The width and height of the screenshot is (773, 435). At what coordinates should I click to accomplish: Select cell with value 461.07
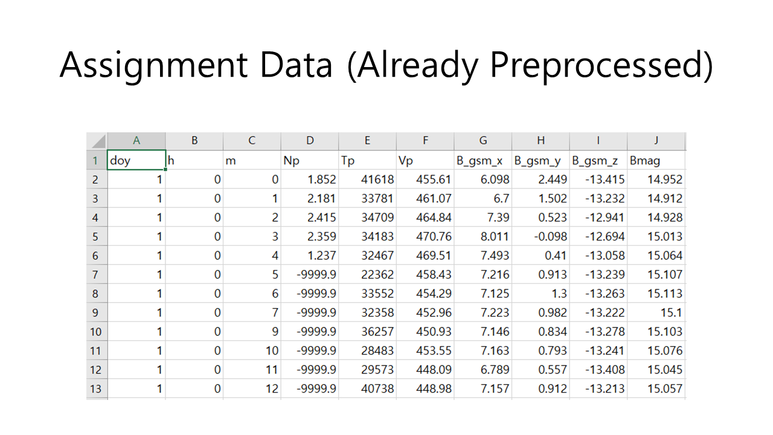[425, 199]
